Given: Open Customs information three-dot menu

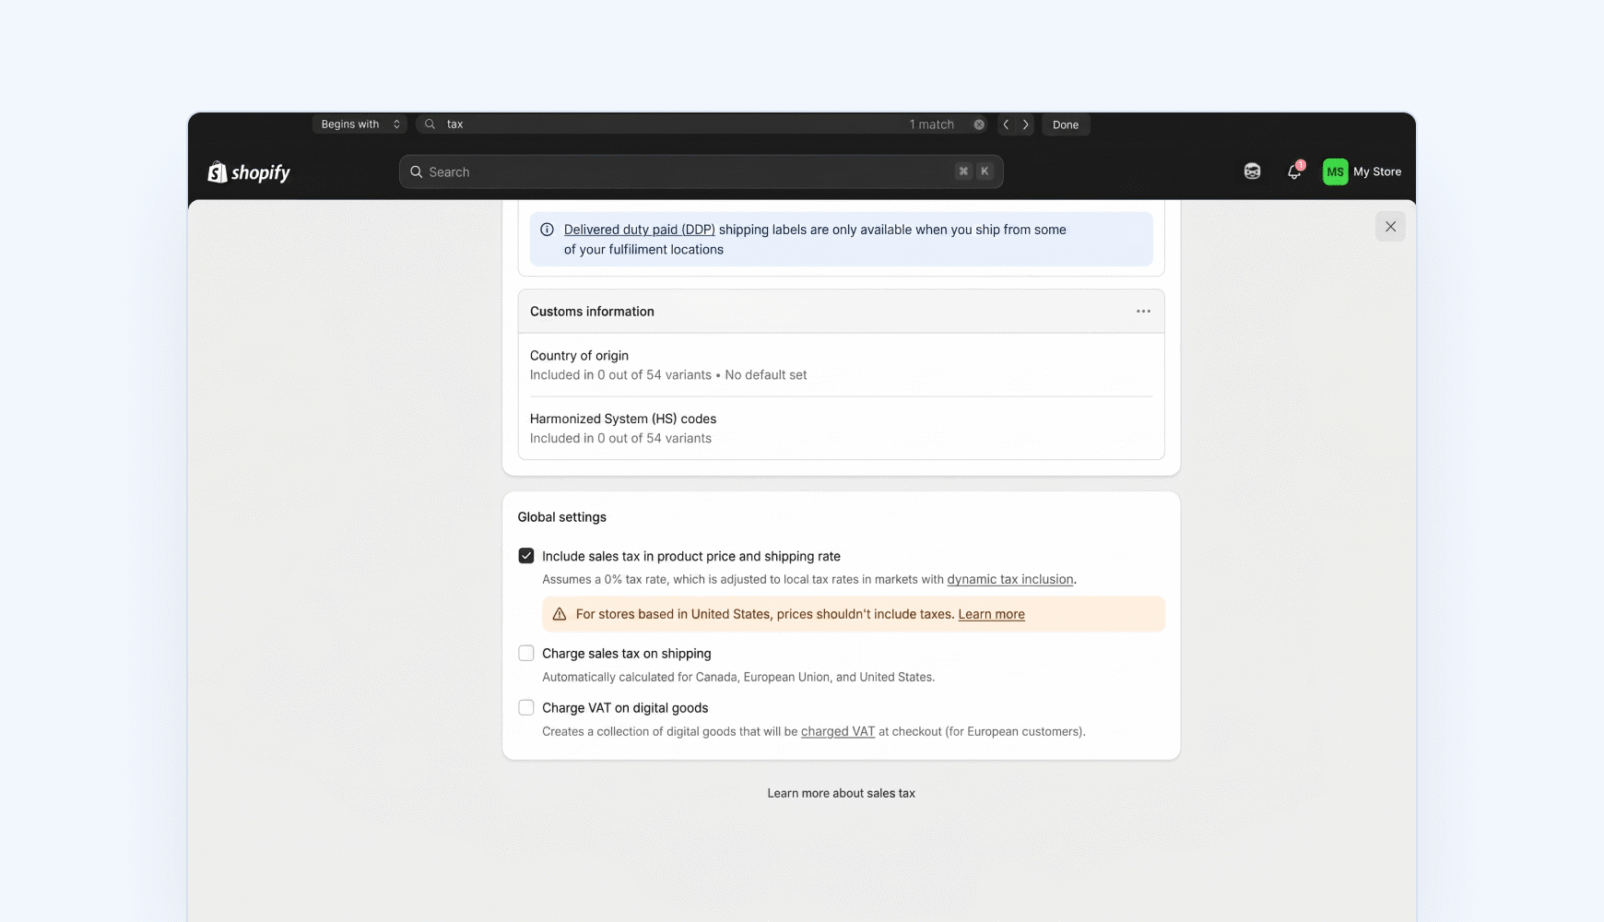Looking at the screenshot, I should point(1143,312).
